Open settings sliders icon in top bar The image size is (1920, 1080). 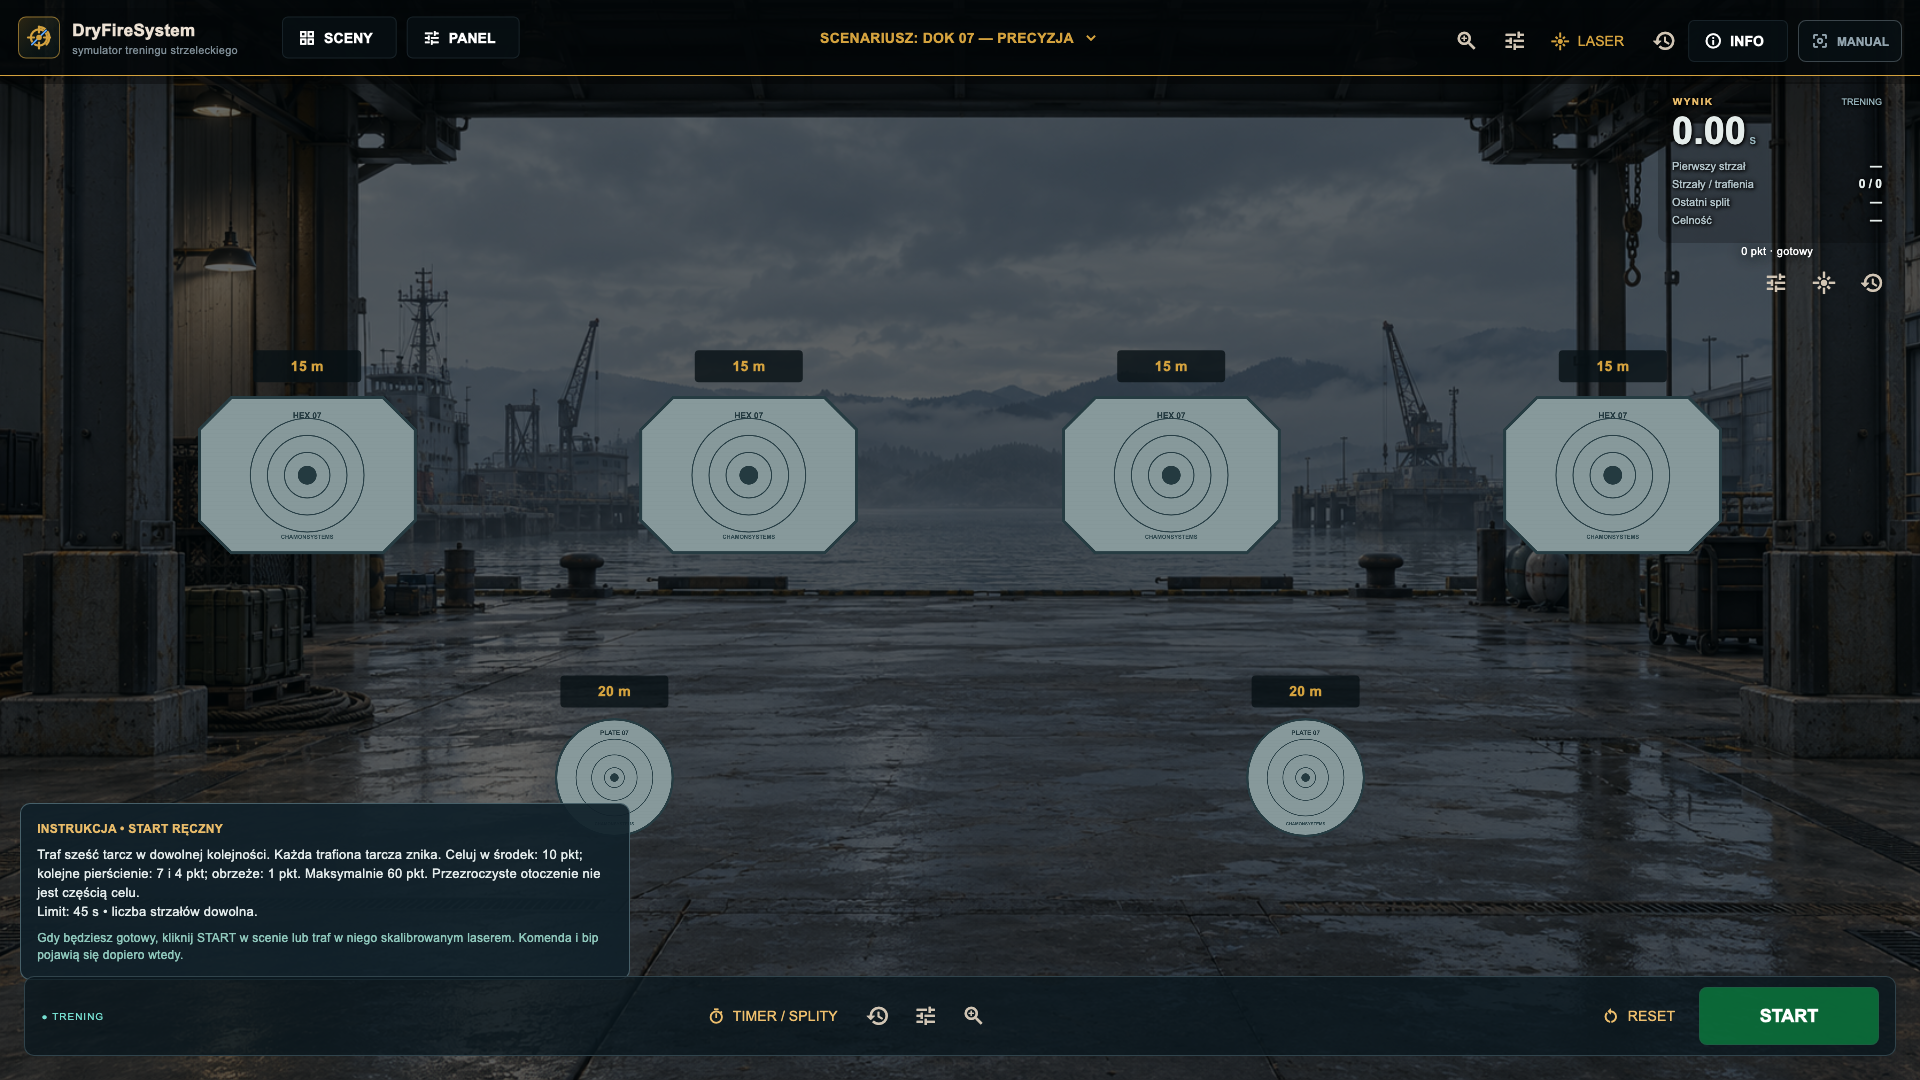[1514, 41]
